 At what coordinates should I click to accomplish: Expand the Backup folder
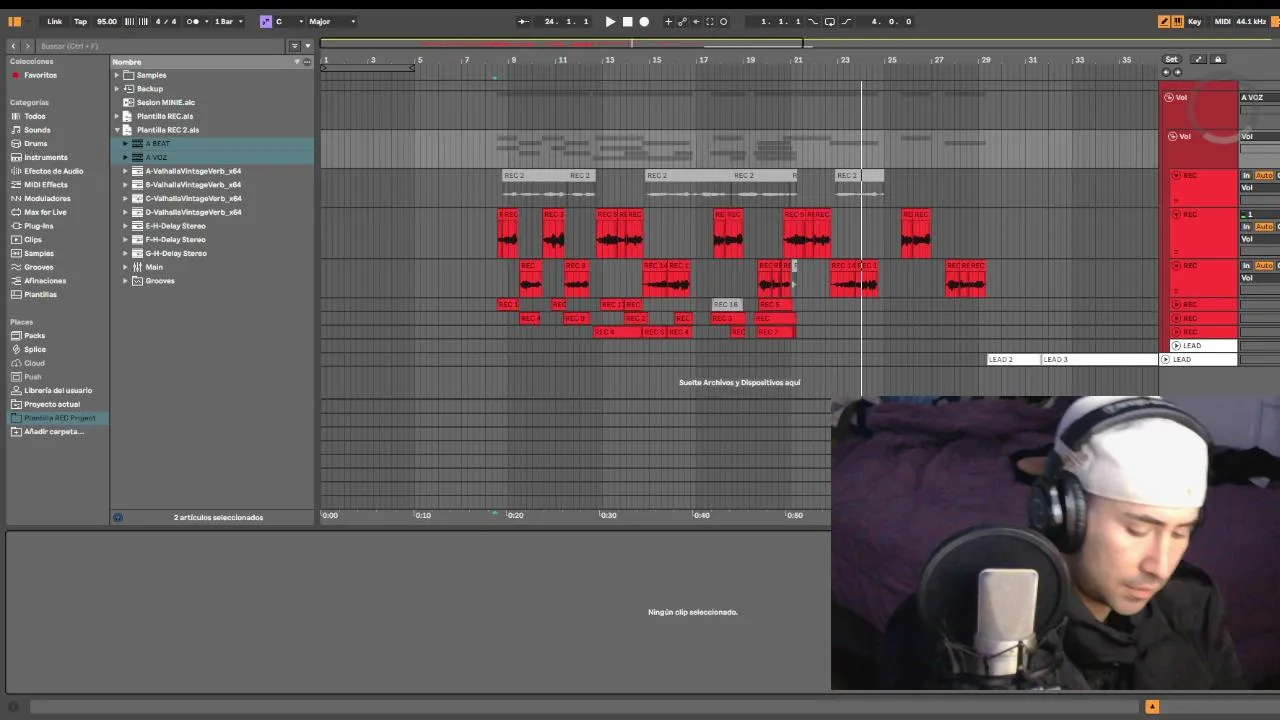(117, 89)
